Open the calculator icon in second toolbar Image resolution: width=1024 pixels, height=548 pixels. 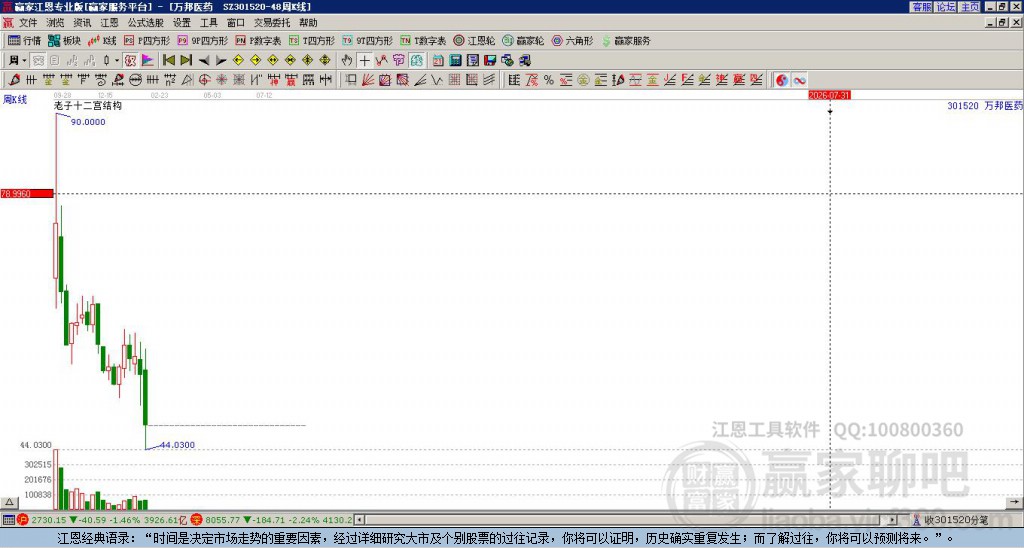coord(455,60)
